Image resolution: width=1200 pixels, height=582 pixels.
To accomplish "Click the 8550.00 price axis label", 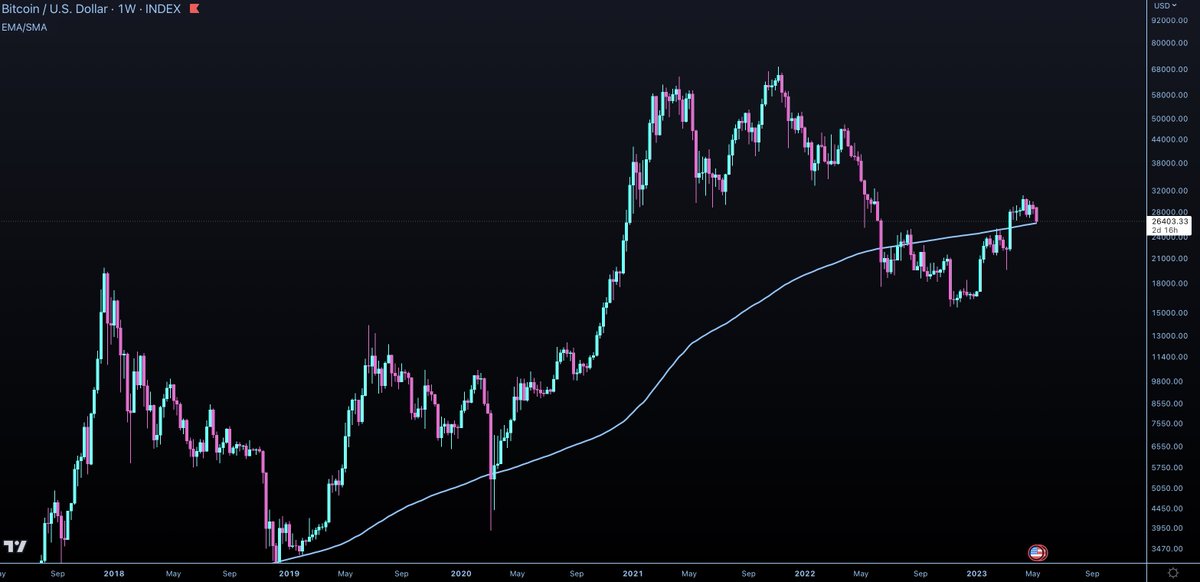I will point(1169,403).
